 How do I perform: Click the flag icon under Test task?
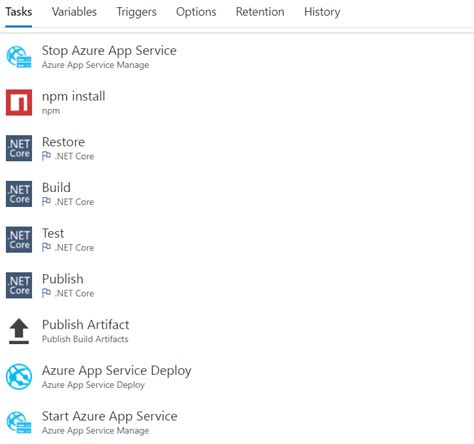(46, 247)
